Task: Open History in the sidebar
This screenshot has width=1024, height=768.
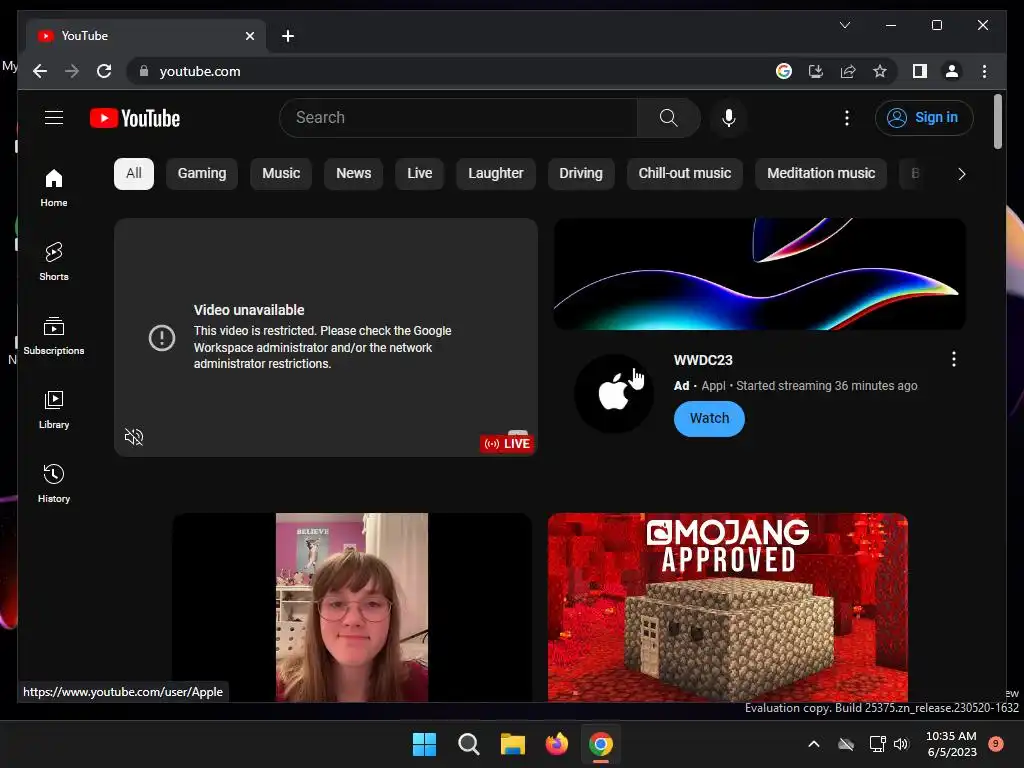Action: tap(54, 483)
